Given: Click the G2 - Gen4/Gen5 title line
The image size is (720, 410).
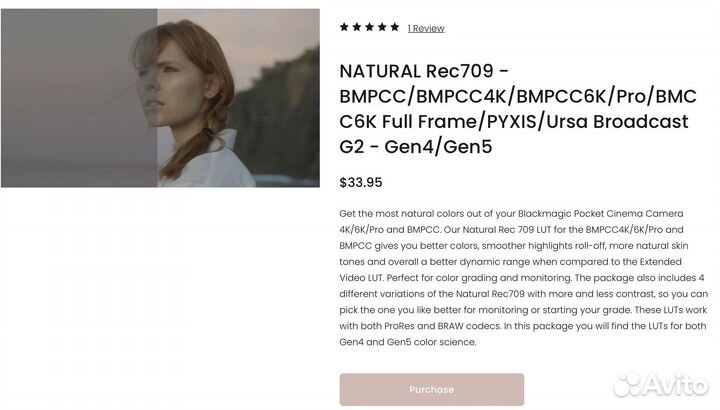Looking at the screenshot, I should pyautogui.click(x=416, y=147).
